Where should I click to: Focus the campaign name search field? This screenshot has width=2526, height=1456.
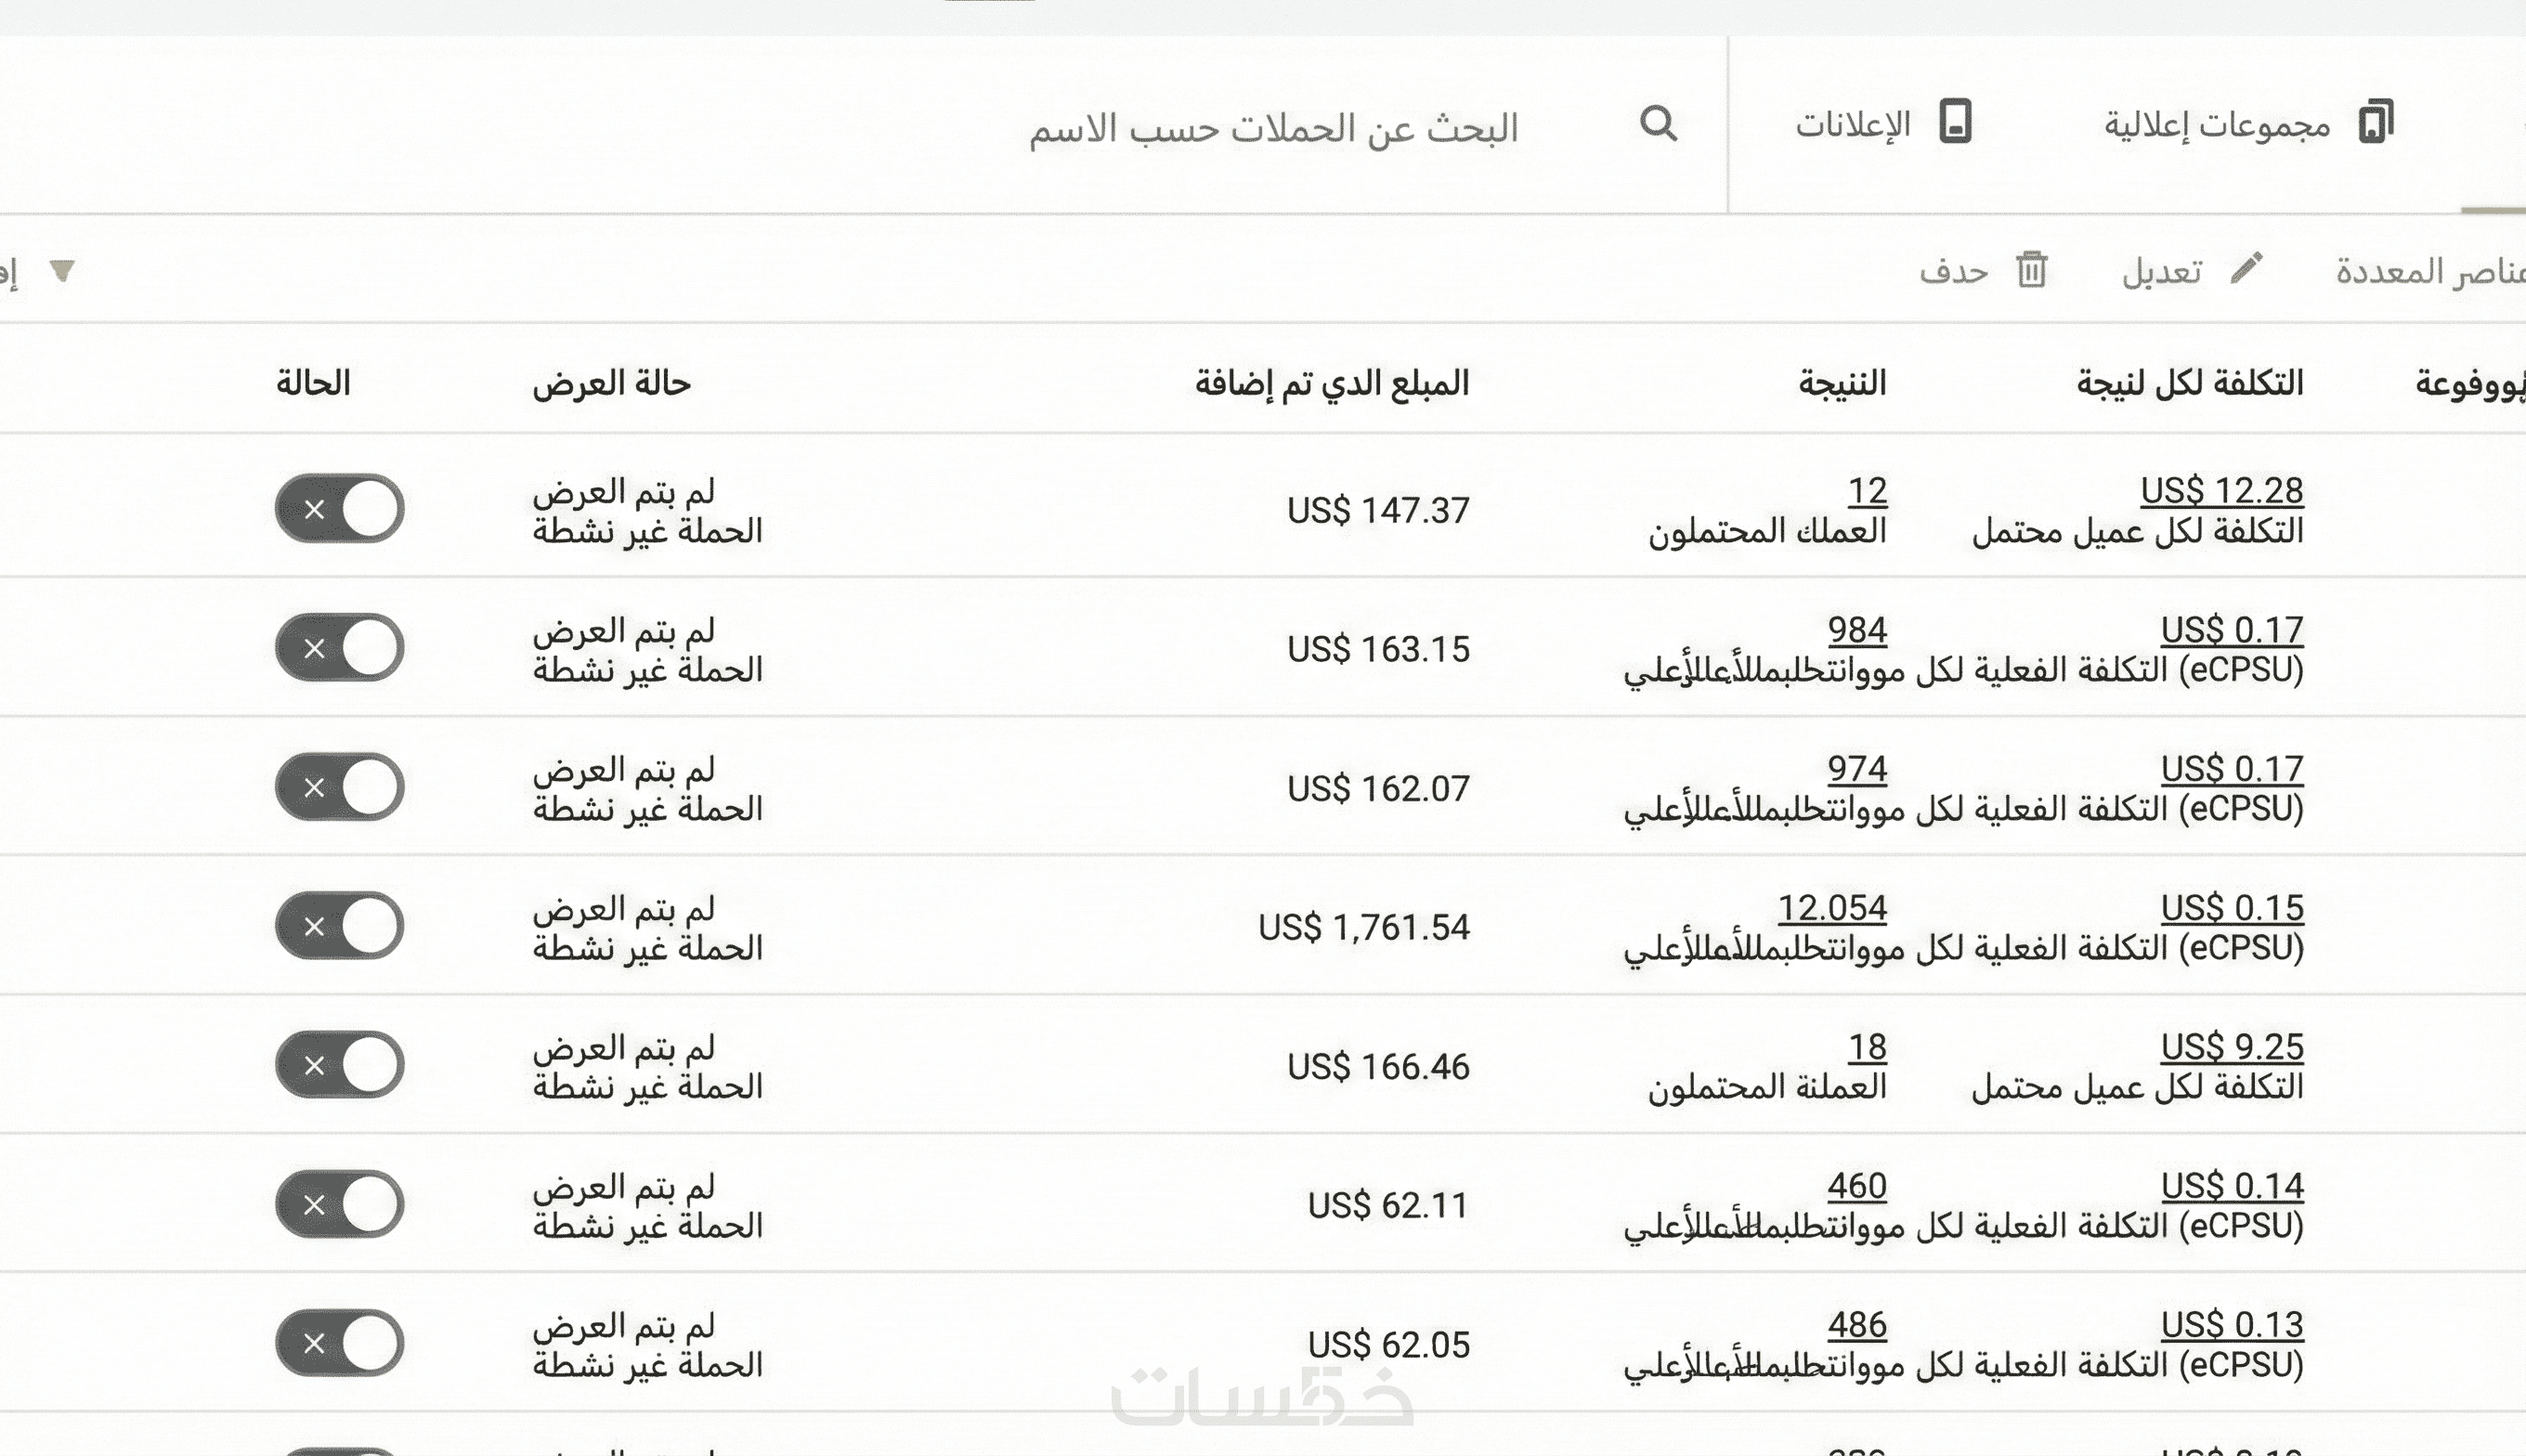click(x=1272, y=129)
